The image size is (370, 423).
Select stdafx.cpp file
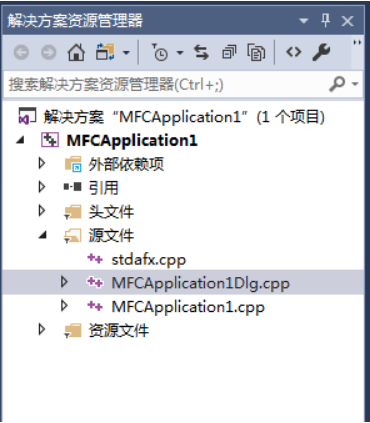coord(149,260)
